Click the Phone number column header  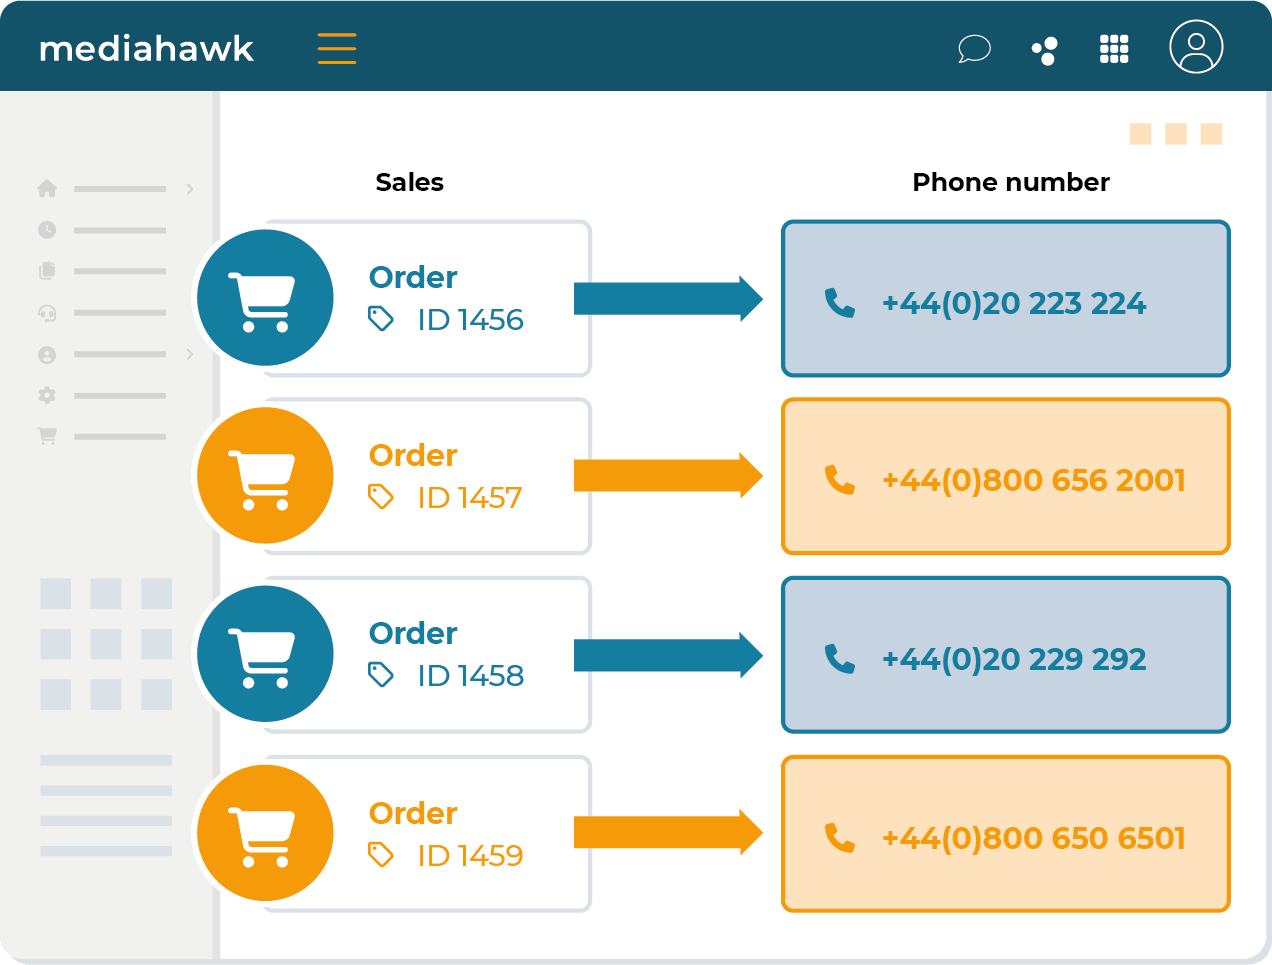(x=1010, y=182)
